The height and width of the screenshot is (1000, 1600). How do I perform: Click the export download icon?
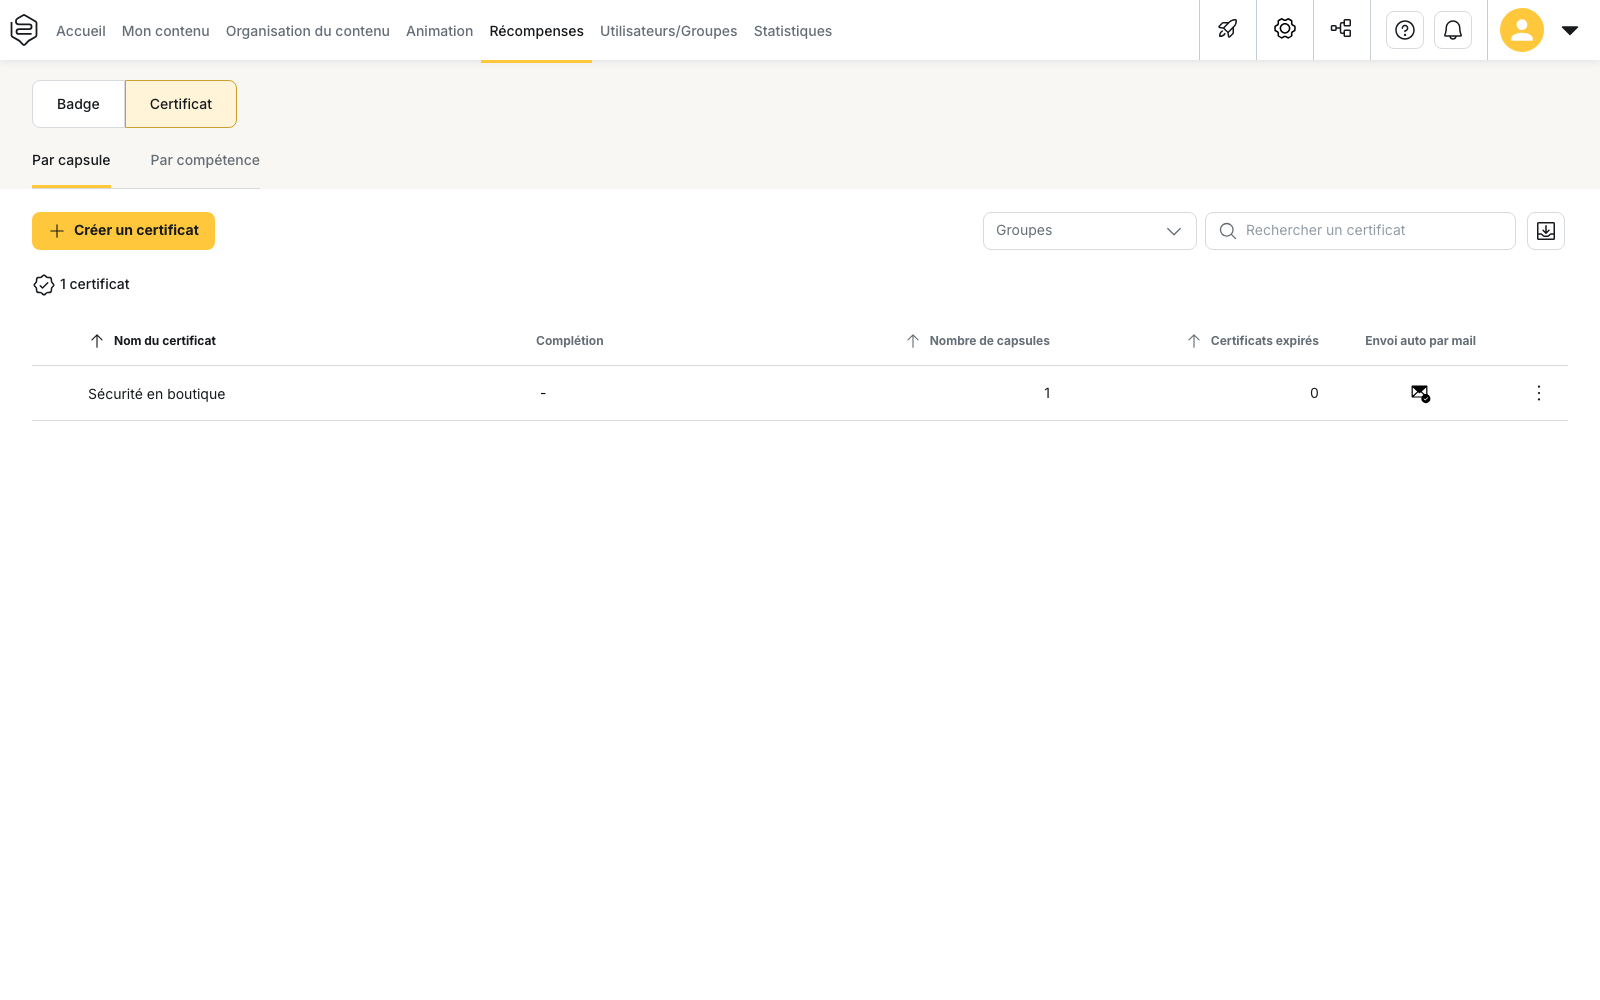1546,231
